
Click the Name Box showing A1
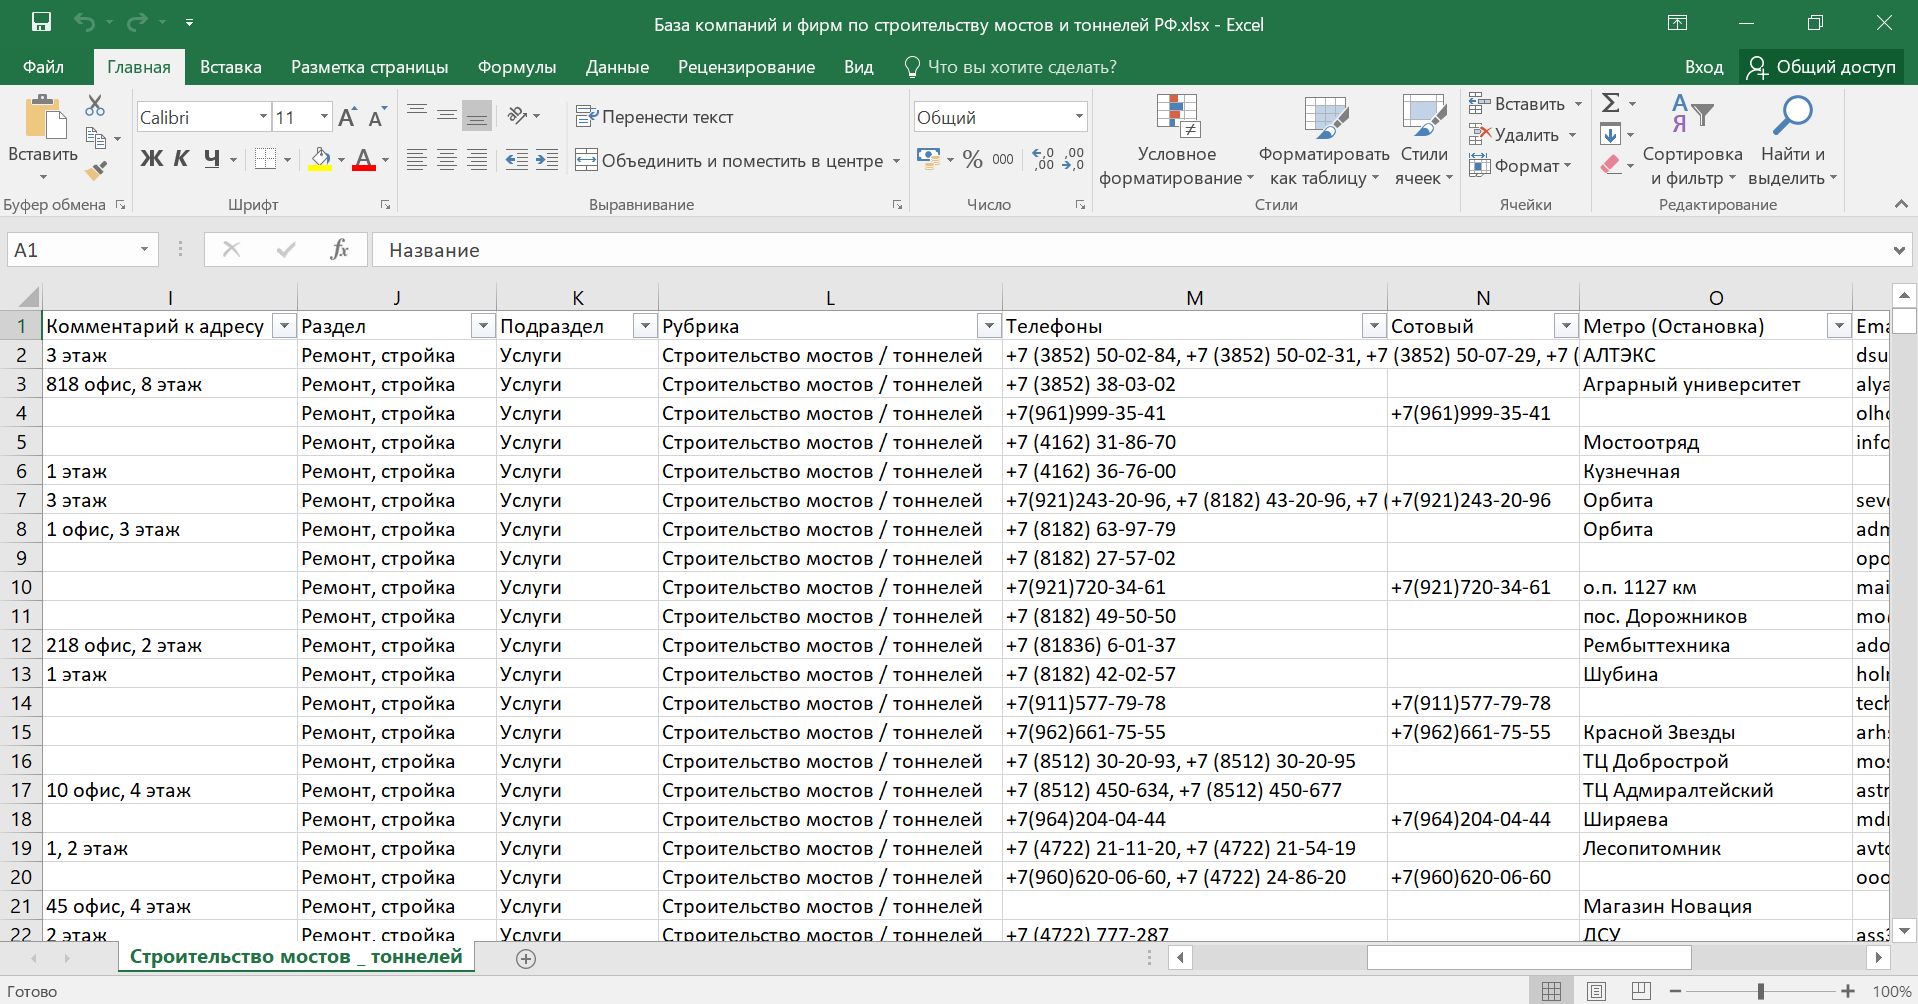(70, 250)
